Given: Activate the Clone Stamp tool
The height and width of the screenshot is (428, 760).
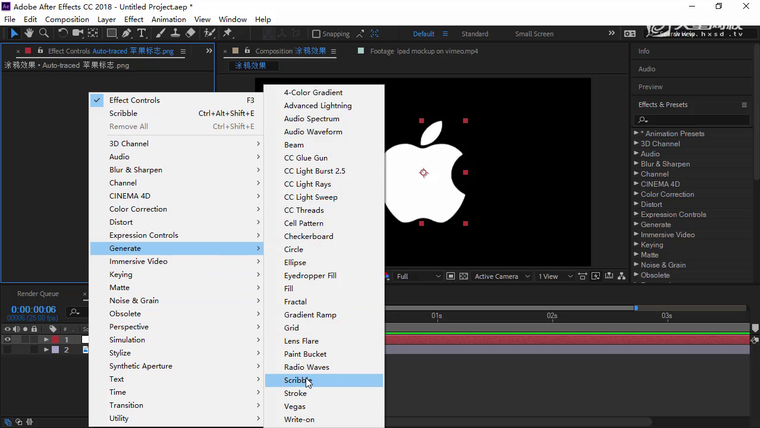Looking at the screenshot, I should click(174, 33).
